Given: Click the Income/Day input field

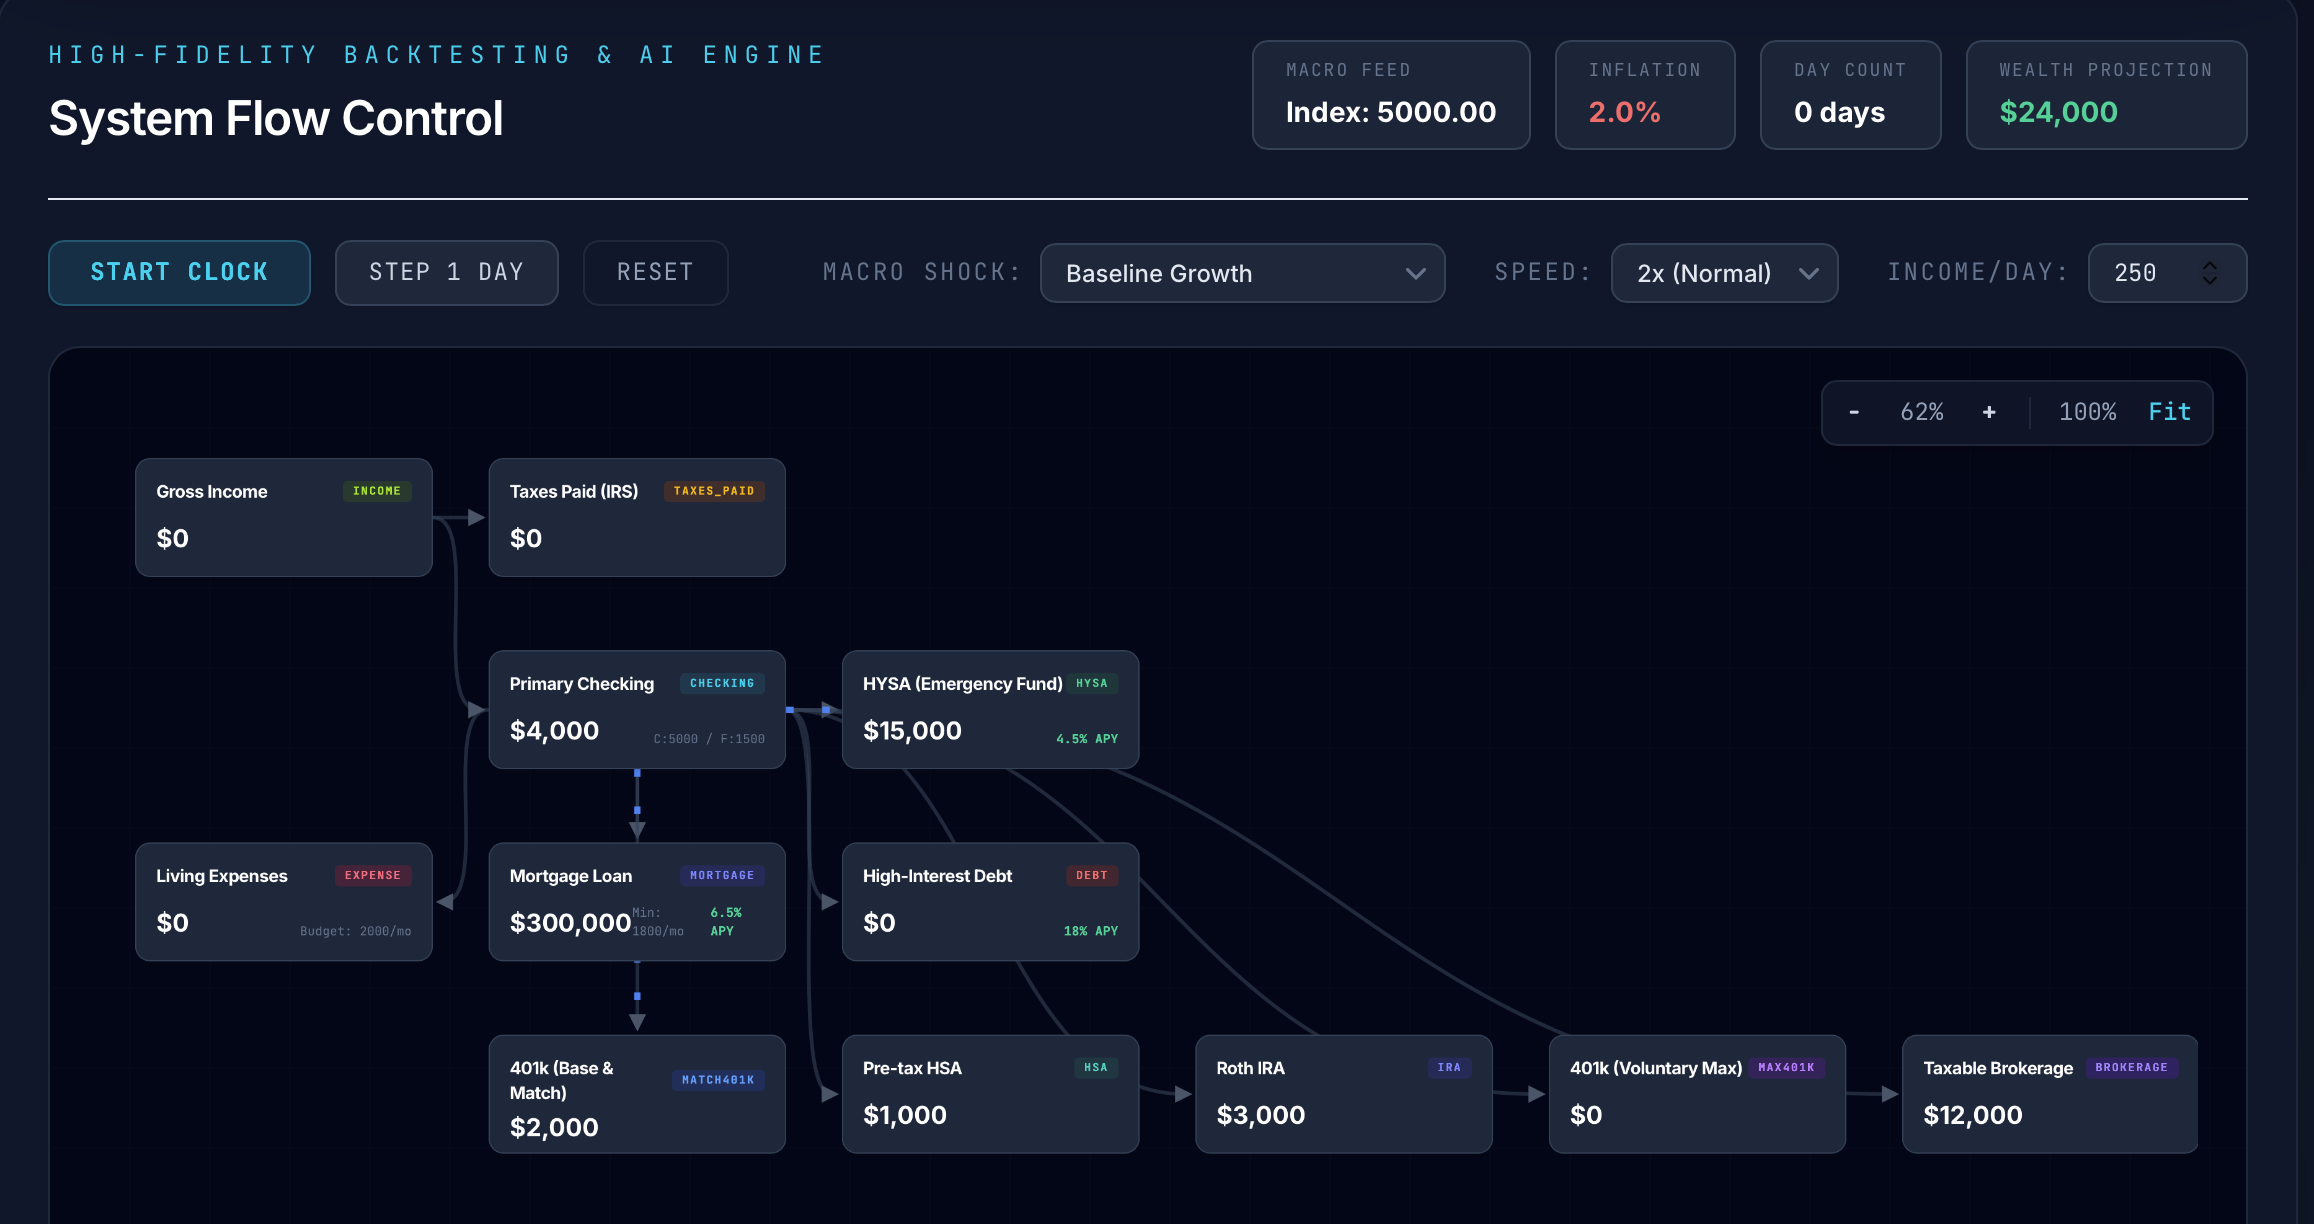Looking at the screenshot, I should [x=2167, y=273].
